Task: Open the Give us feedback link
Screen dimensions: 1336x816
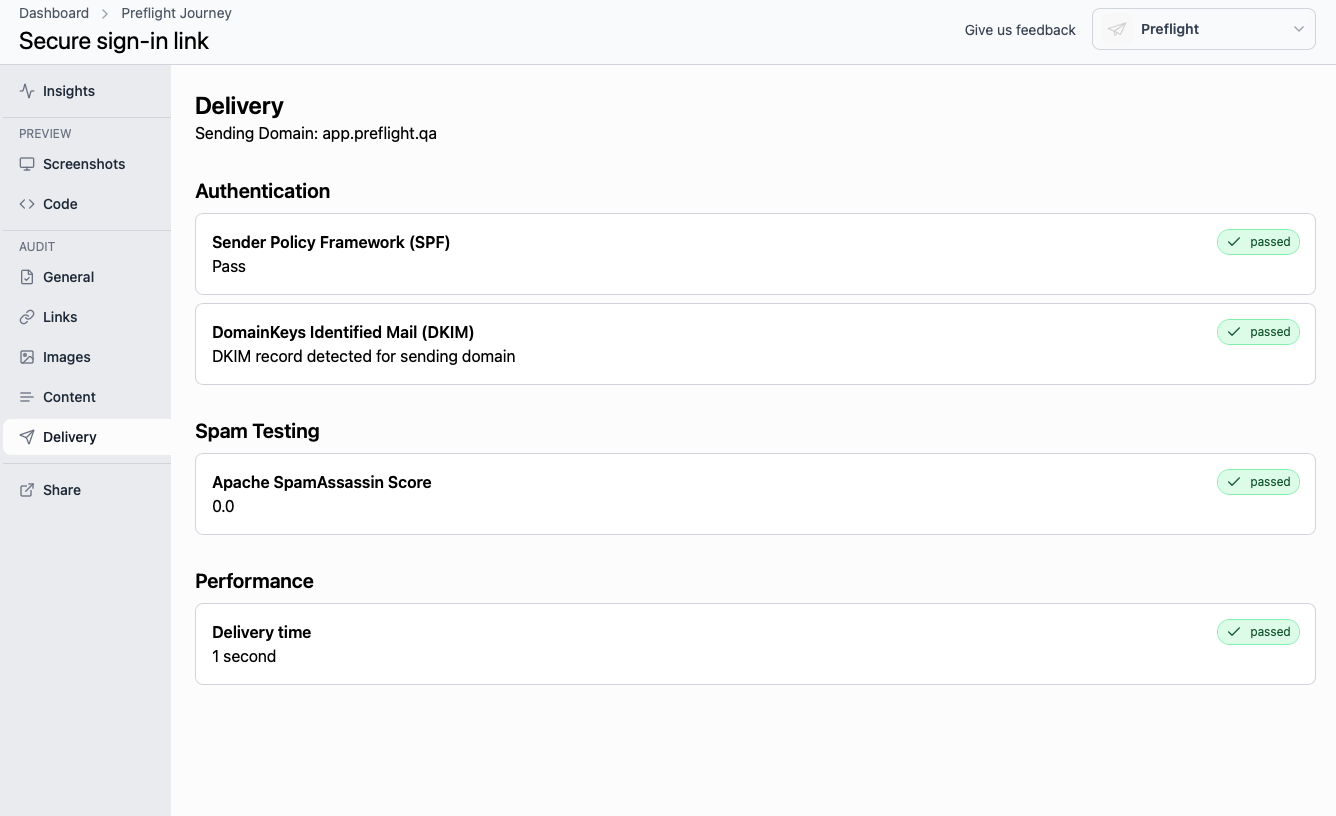Action: coord(1020,30)
